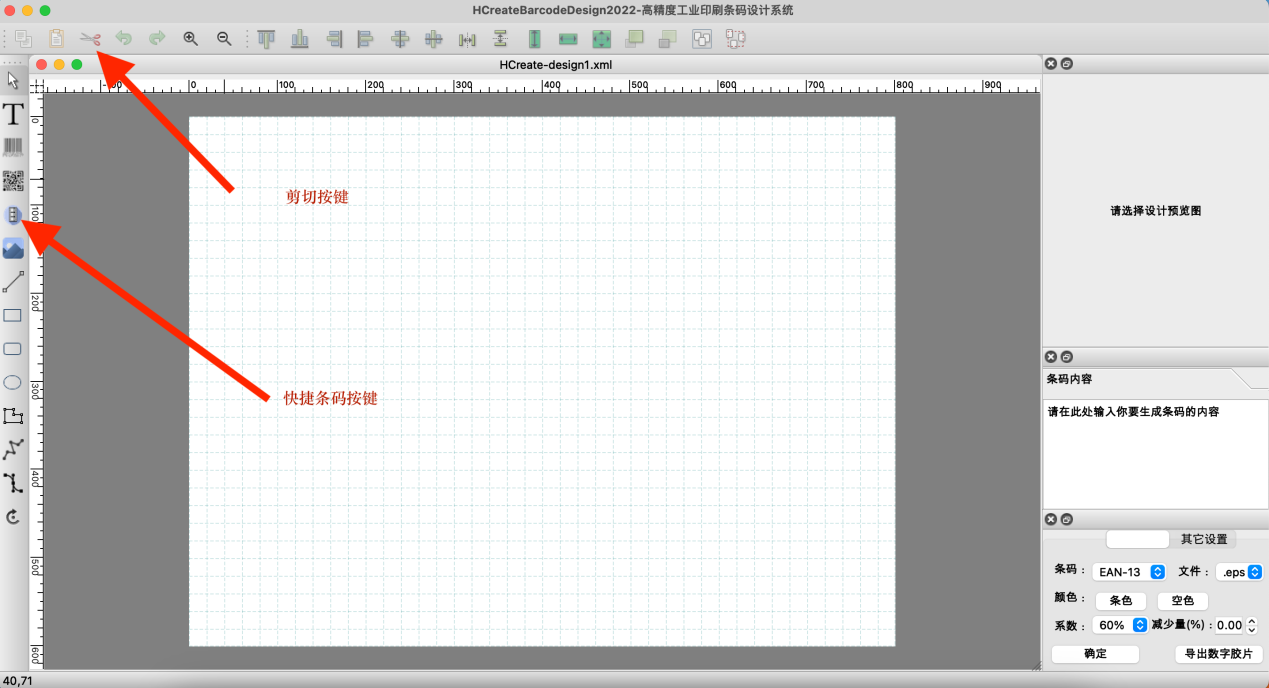Select the Image insert tool
Image resolution: width=1269 pixels, height=688 pixels.
13,248
